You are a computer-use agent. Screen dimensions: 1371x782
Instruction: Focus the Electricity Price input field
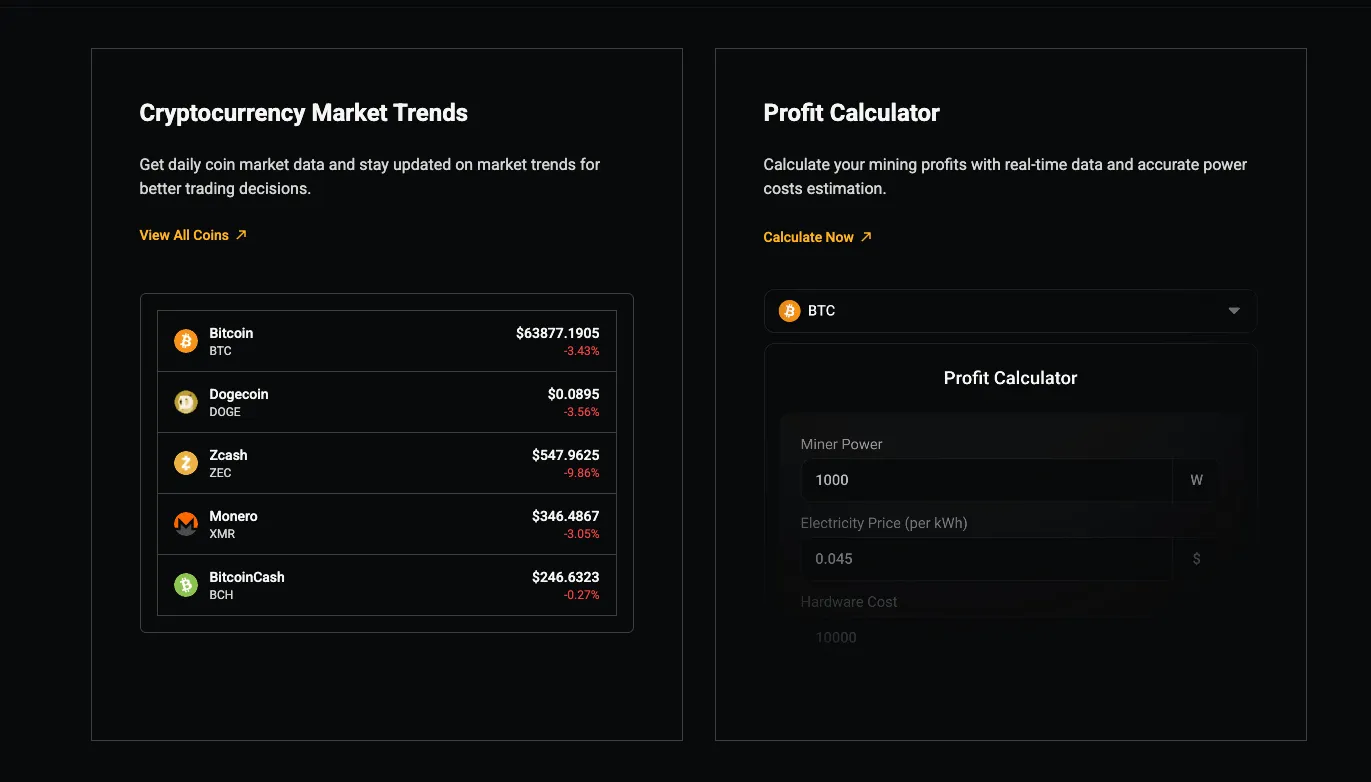(986, 559)
